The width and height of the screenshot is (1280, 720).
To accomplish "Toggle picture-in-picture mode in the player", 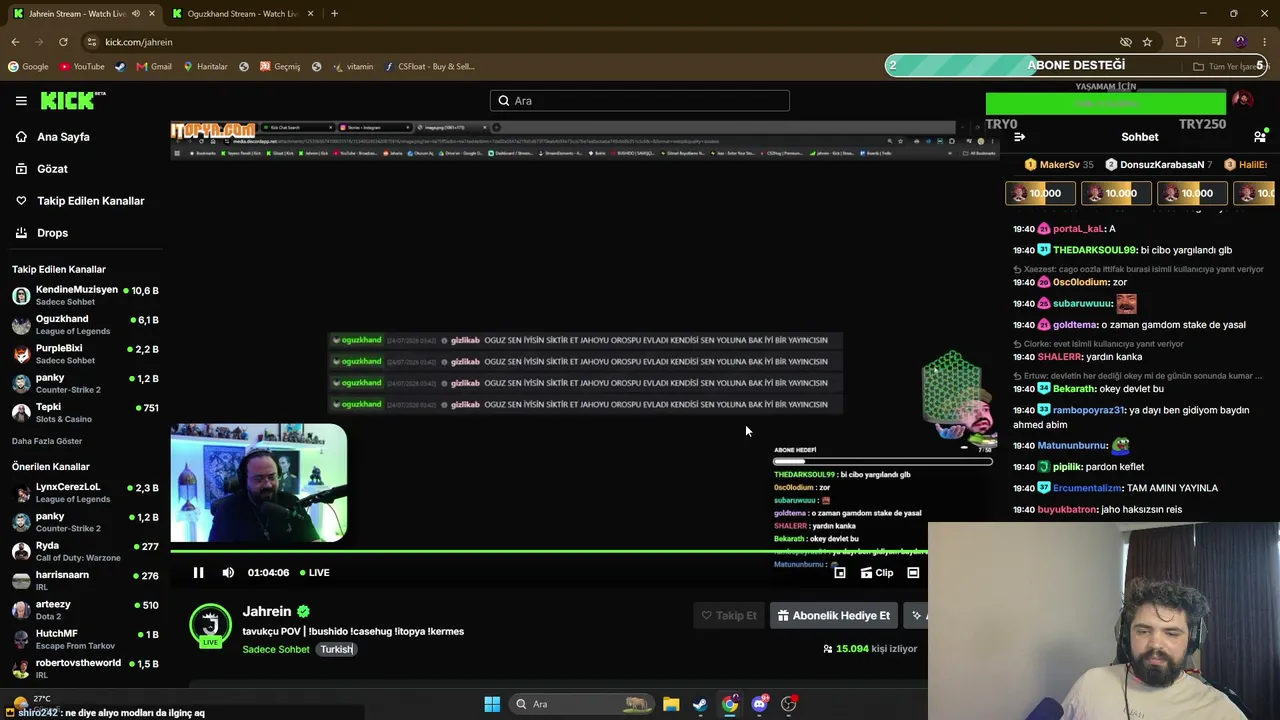I will [840, 573].
